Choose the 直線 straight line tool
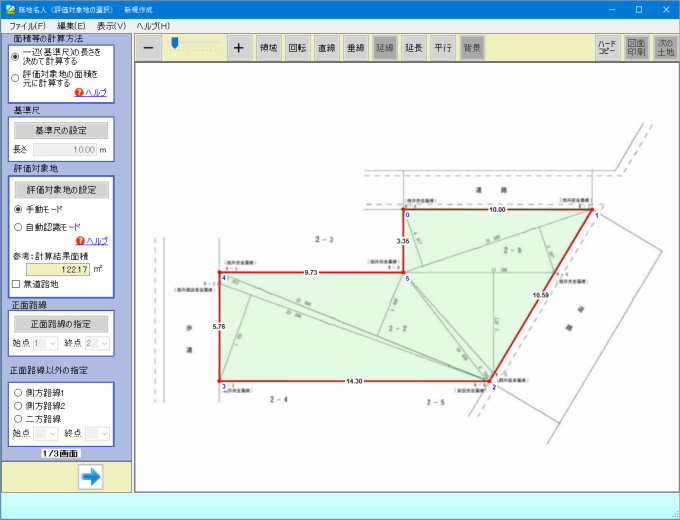 point(326,47)
